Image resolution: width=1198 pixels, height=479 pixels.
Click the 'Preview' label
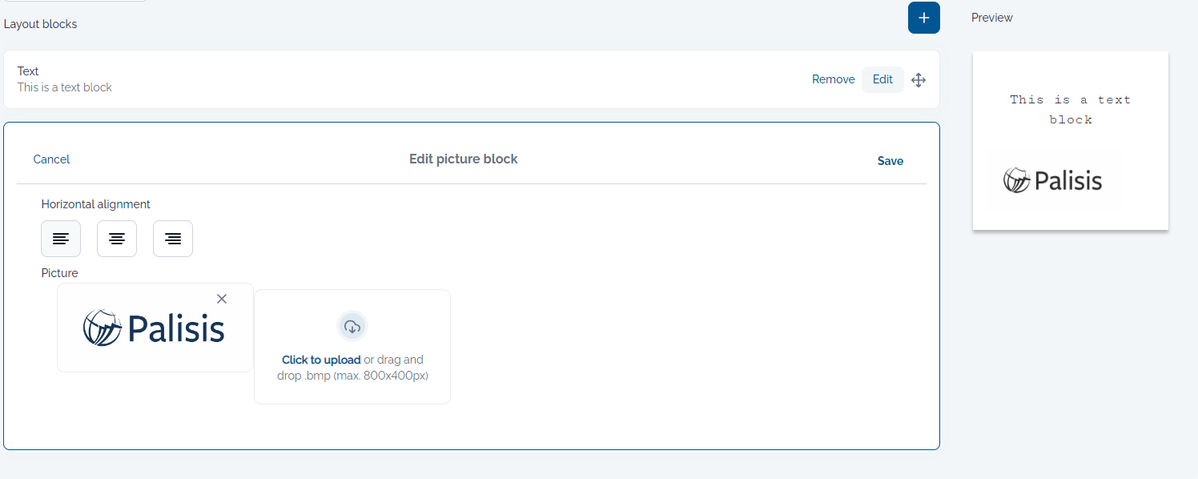(992, 18)
